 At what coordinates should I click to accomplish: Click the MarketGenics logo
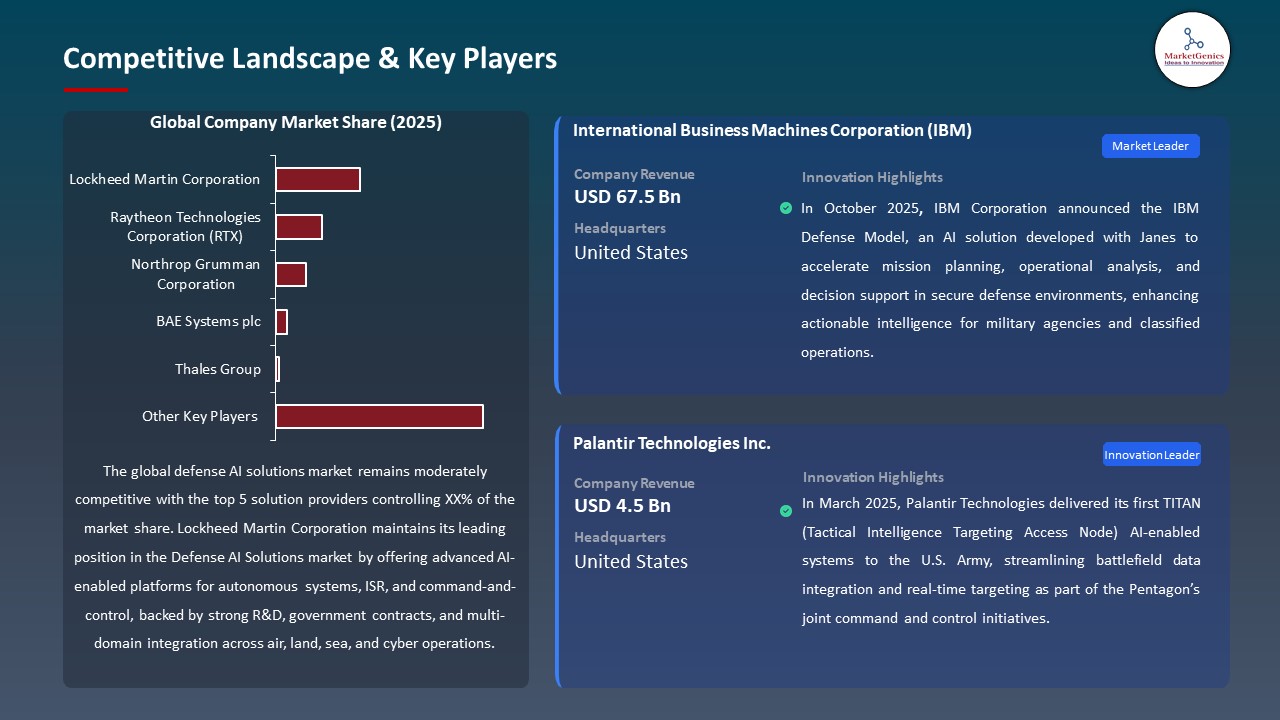[x=1192, y=50]
